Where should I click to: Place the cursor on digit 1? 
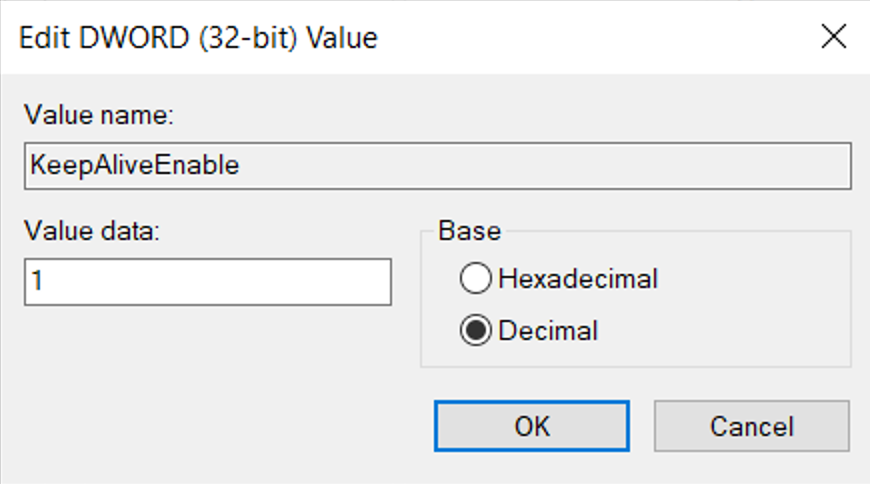[x=37, y=282]
